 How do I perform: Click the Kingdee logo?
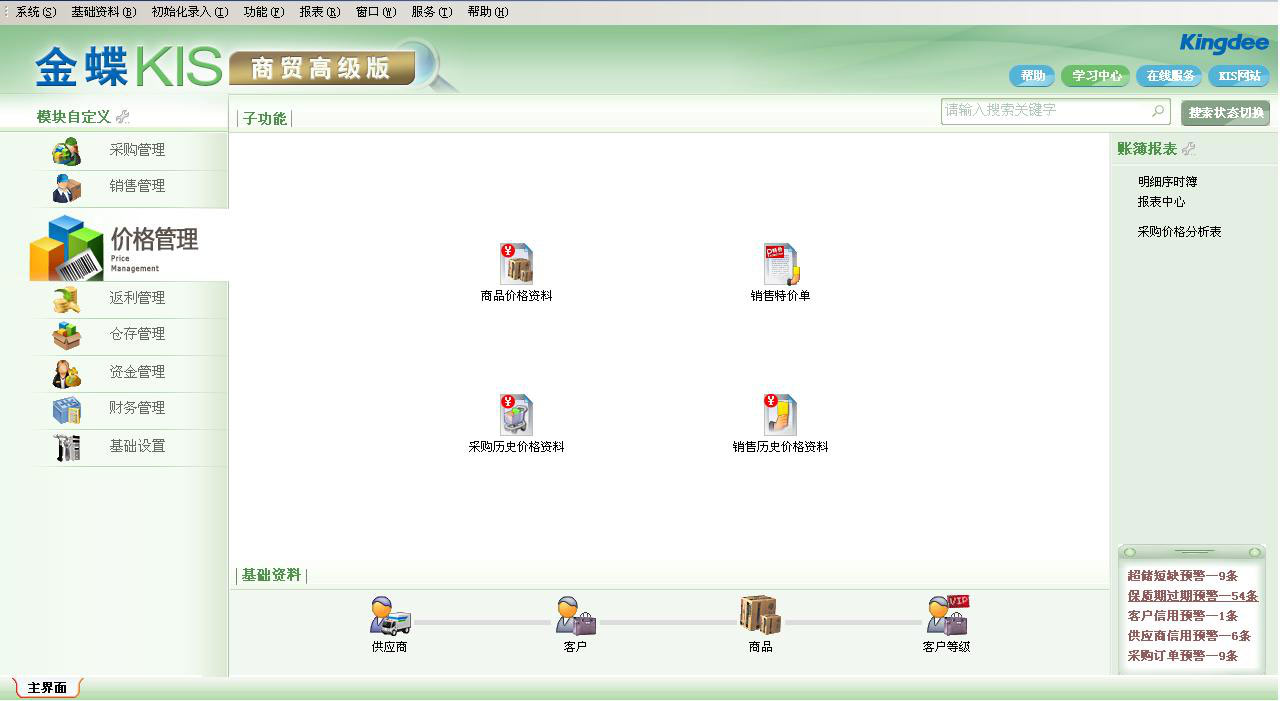(1224, 43)
